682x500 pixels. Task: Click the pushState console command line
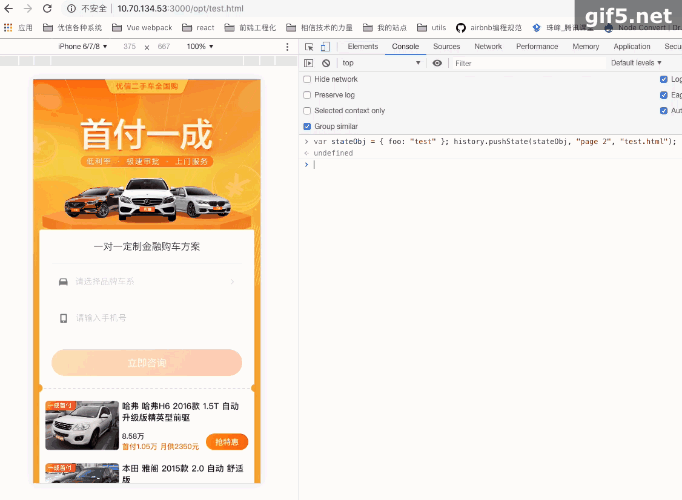(495, 141)
